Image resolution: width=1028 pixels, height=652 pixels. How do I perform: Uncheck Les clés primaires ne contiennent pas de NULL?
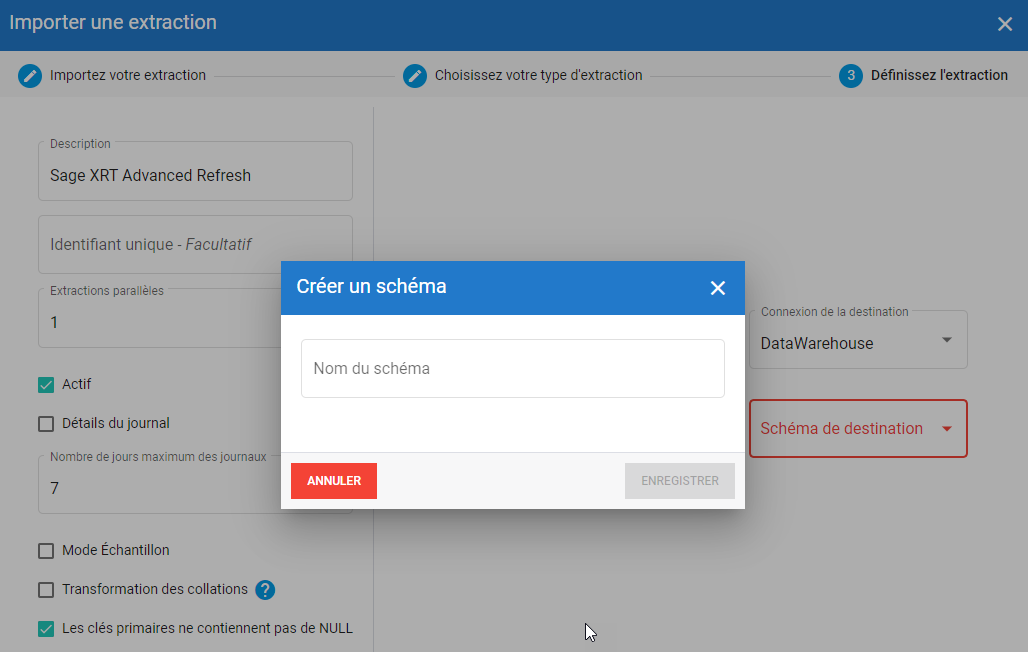[46, 629]
